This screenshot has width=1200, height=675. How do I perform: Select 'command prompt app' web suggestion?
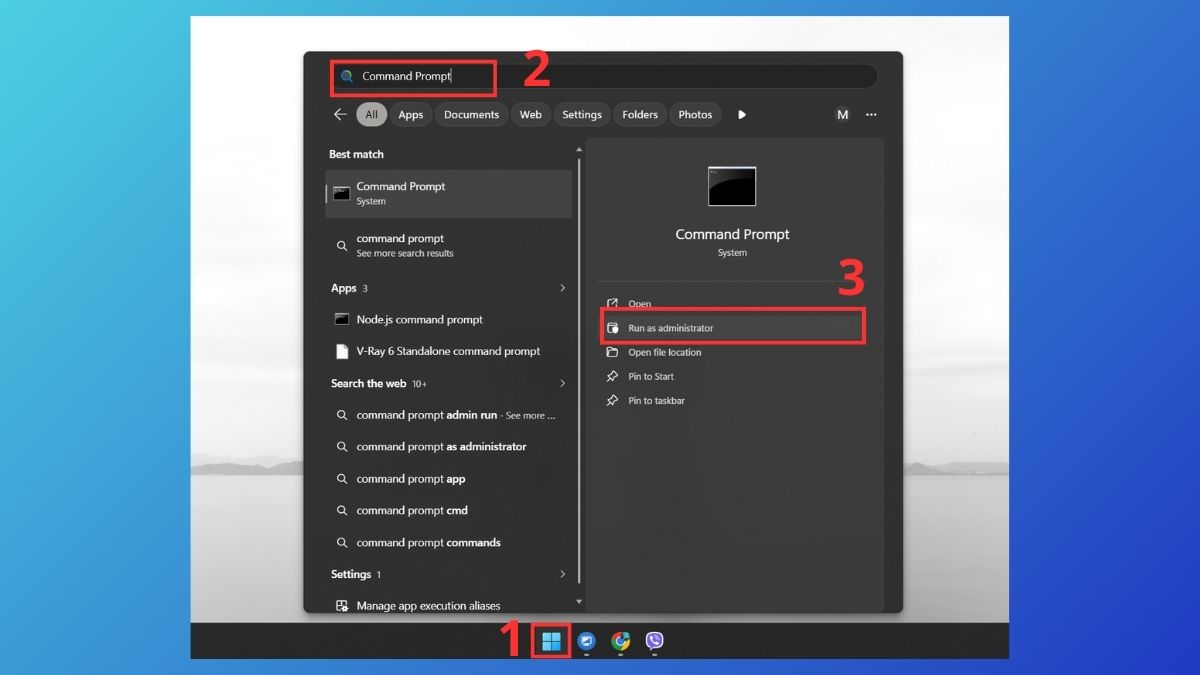tap(448, 479)
